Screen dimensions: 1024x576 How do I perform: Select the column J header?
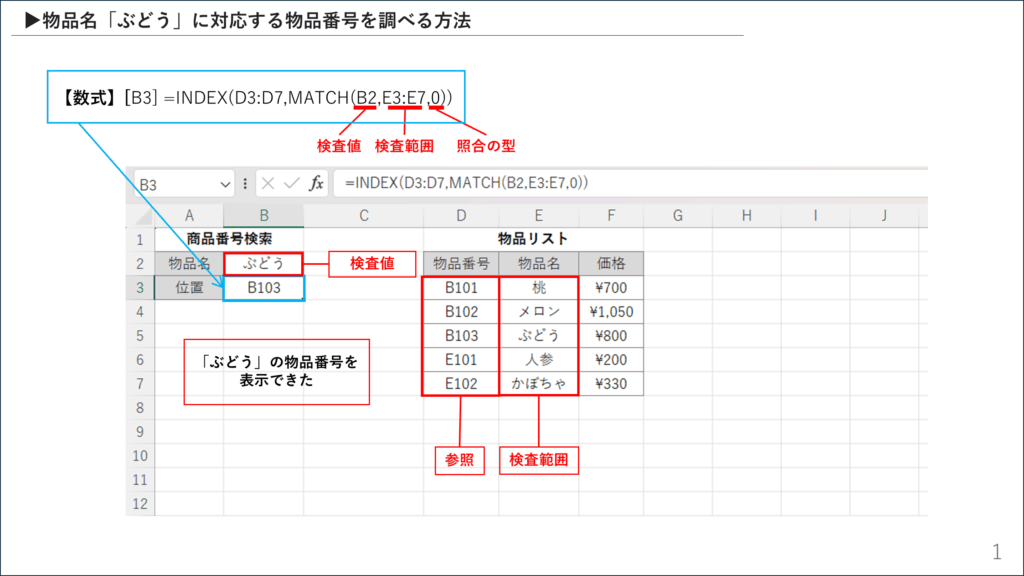coord(884,216)
